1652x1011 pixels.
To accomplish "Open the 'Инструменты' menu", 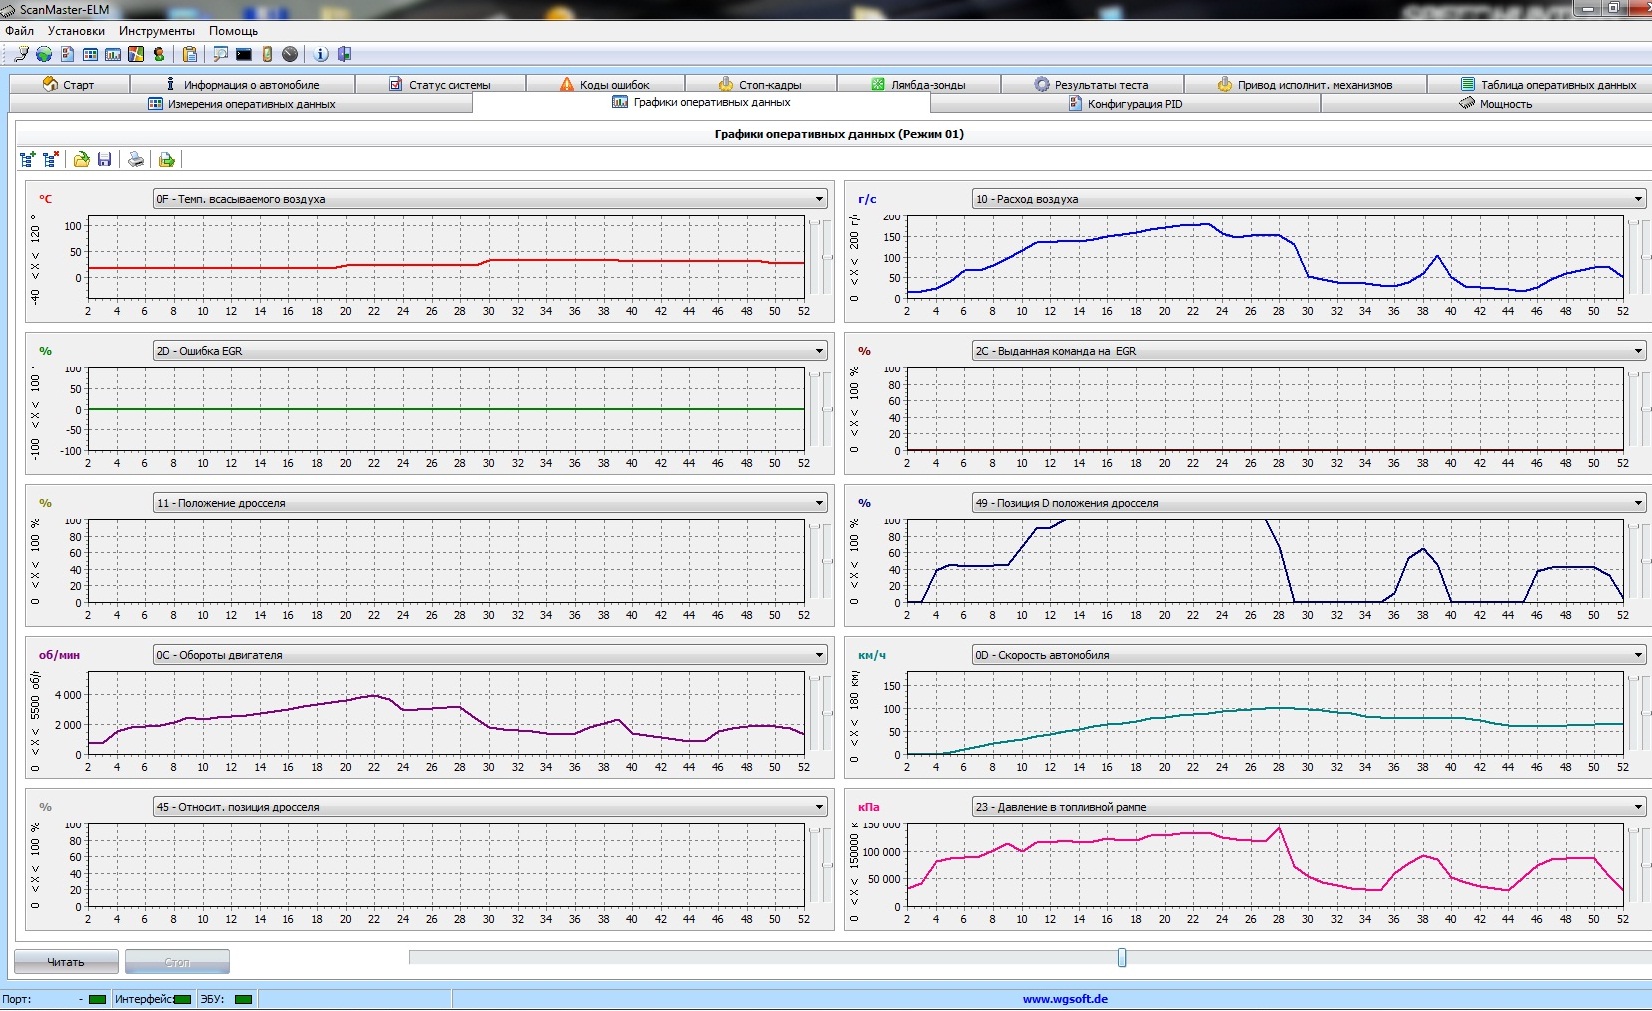I will coord(156,31).
